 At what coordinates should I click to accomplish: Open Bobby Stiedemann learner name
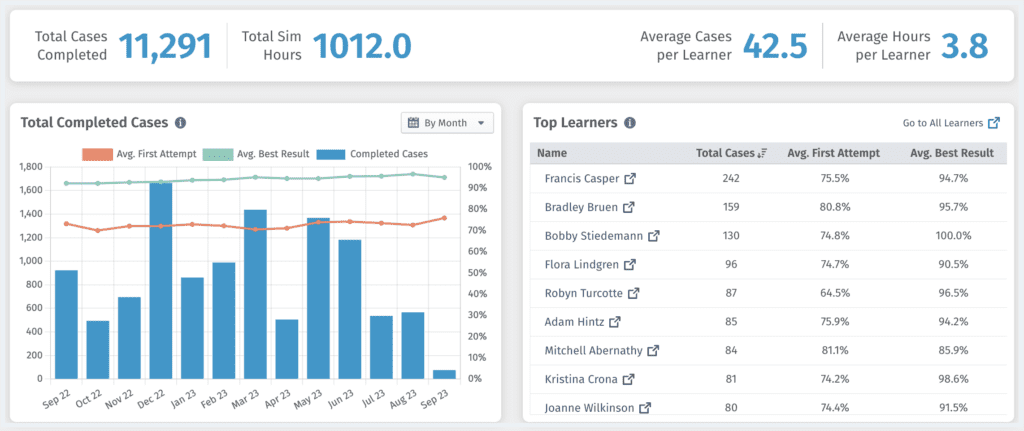(x=594, y=236)
